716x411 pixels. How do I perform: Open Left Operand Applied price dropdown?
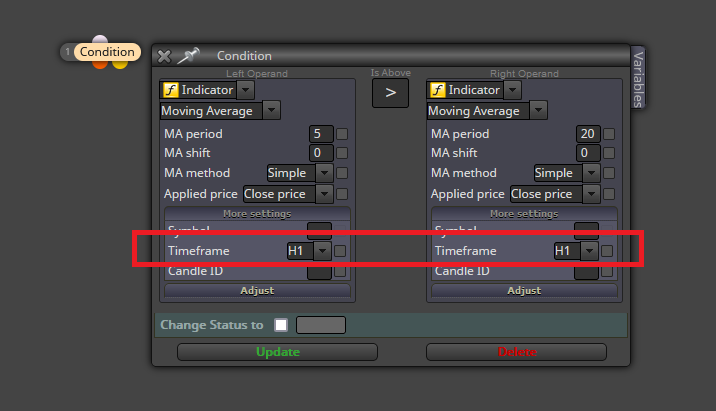324,194
